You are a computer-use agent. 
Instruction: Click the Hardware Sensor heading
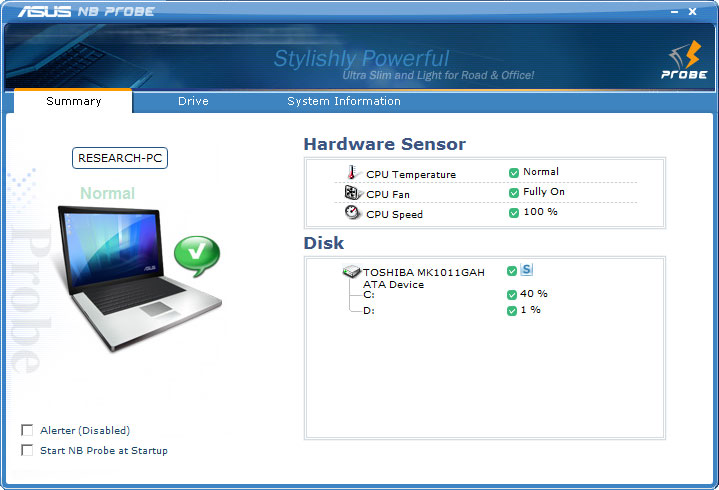tap(385, 144)
